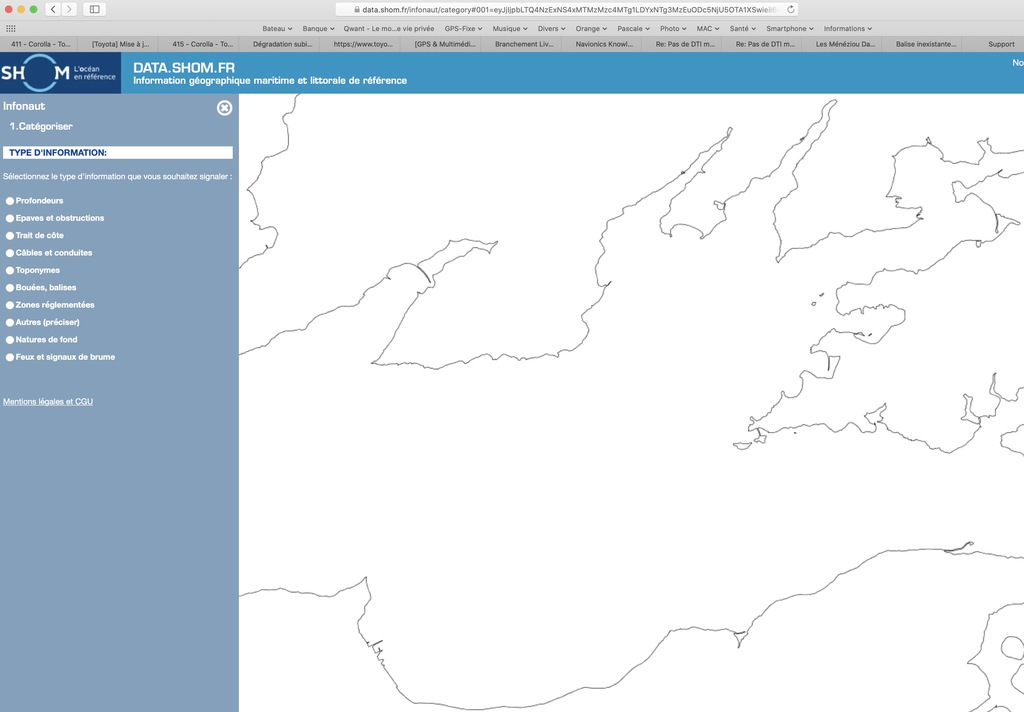Viewport: 1024px width, 712px height.
Task: Select Bouées, balises radio button
Action: pos(10,287)
